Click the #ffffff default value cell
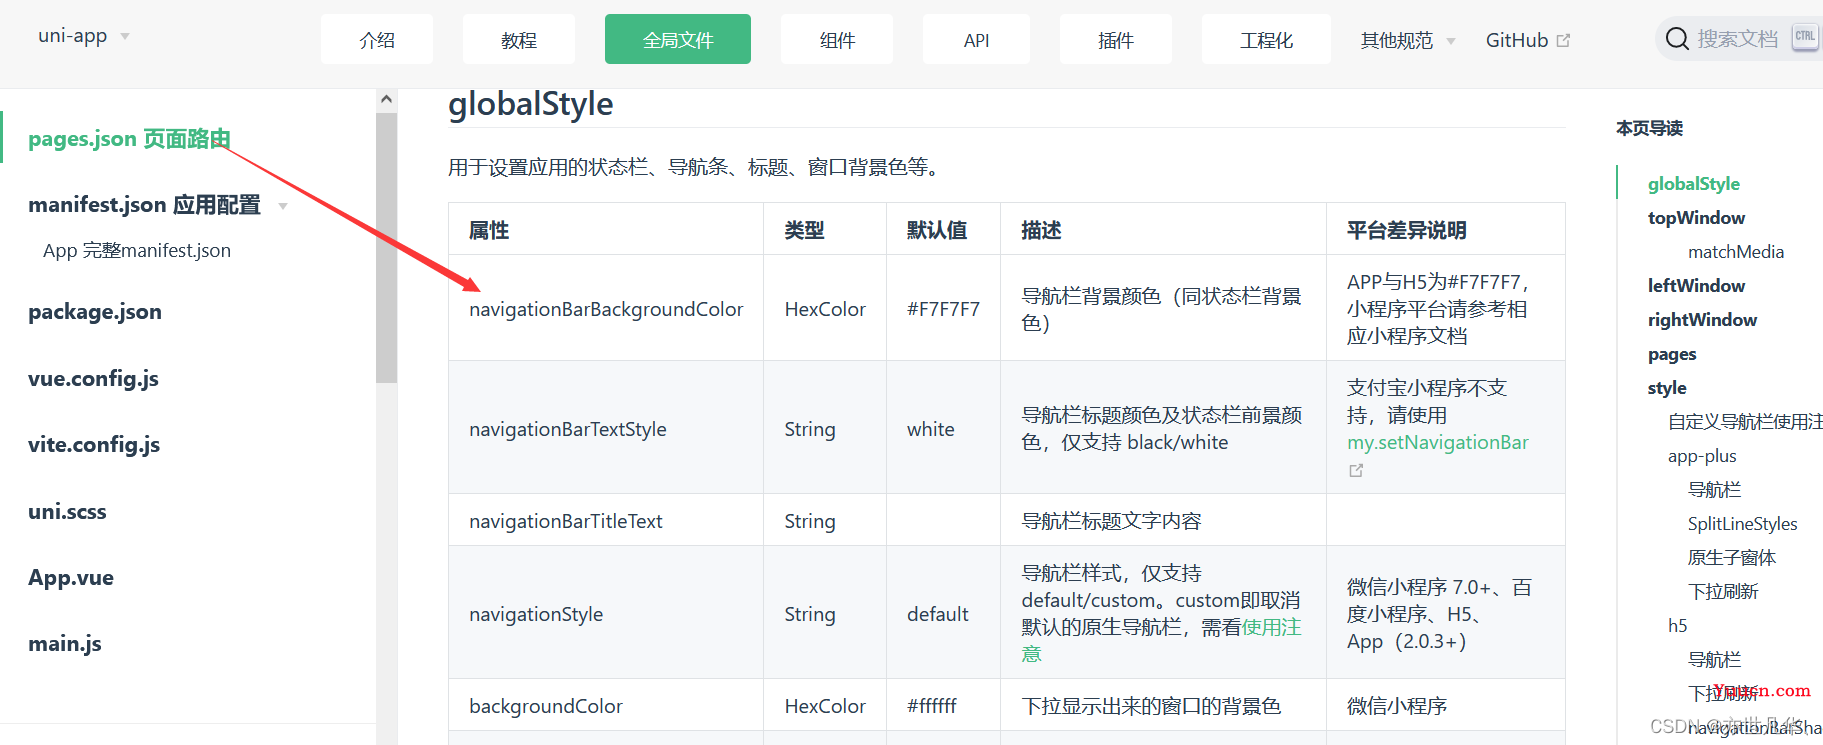The height and width of the screenshot is (745, 1823). (943, 705)
